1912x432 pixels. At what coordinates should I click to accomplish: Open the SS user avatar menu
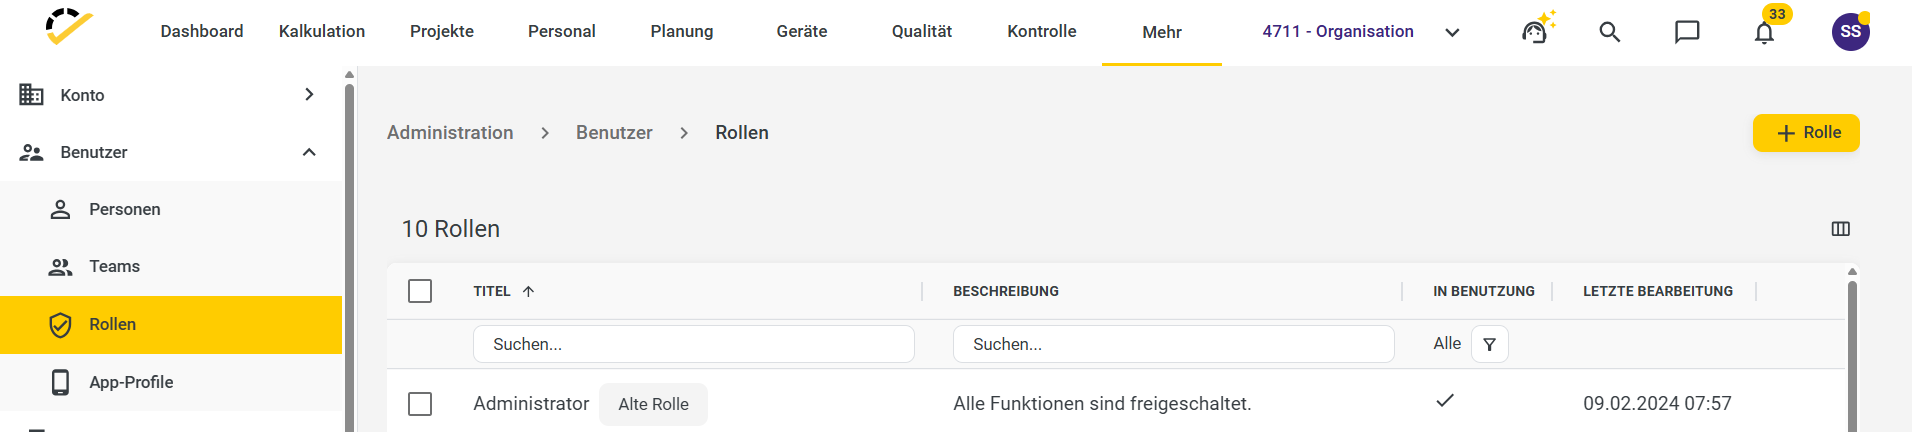[1850, 31]
